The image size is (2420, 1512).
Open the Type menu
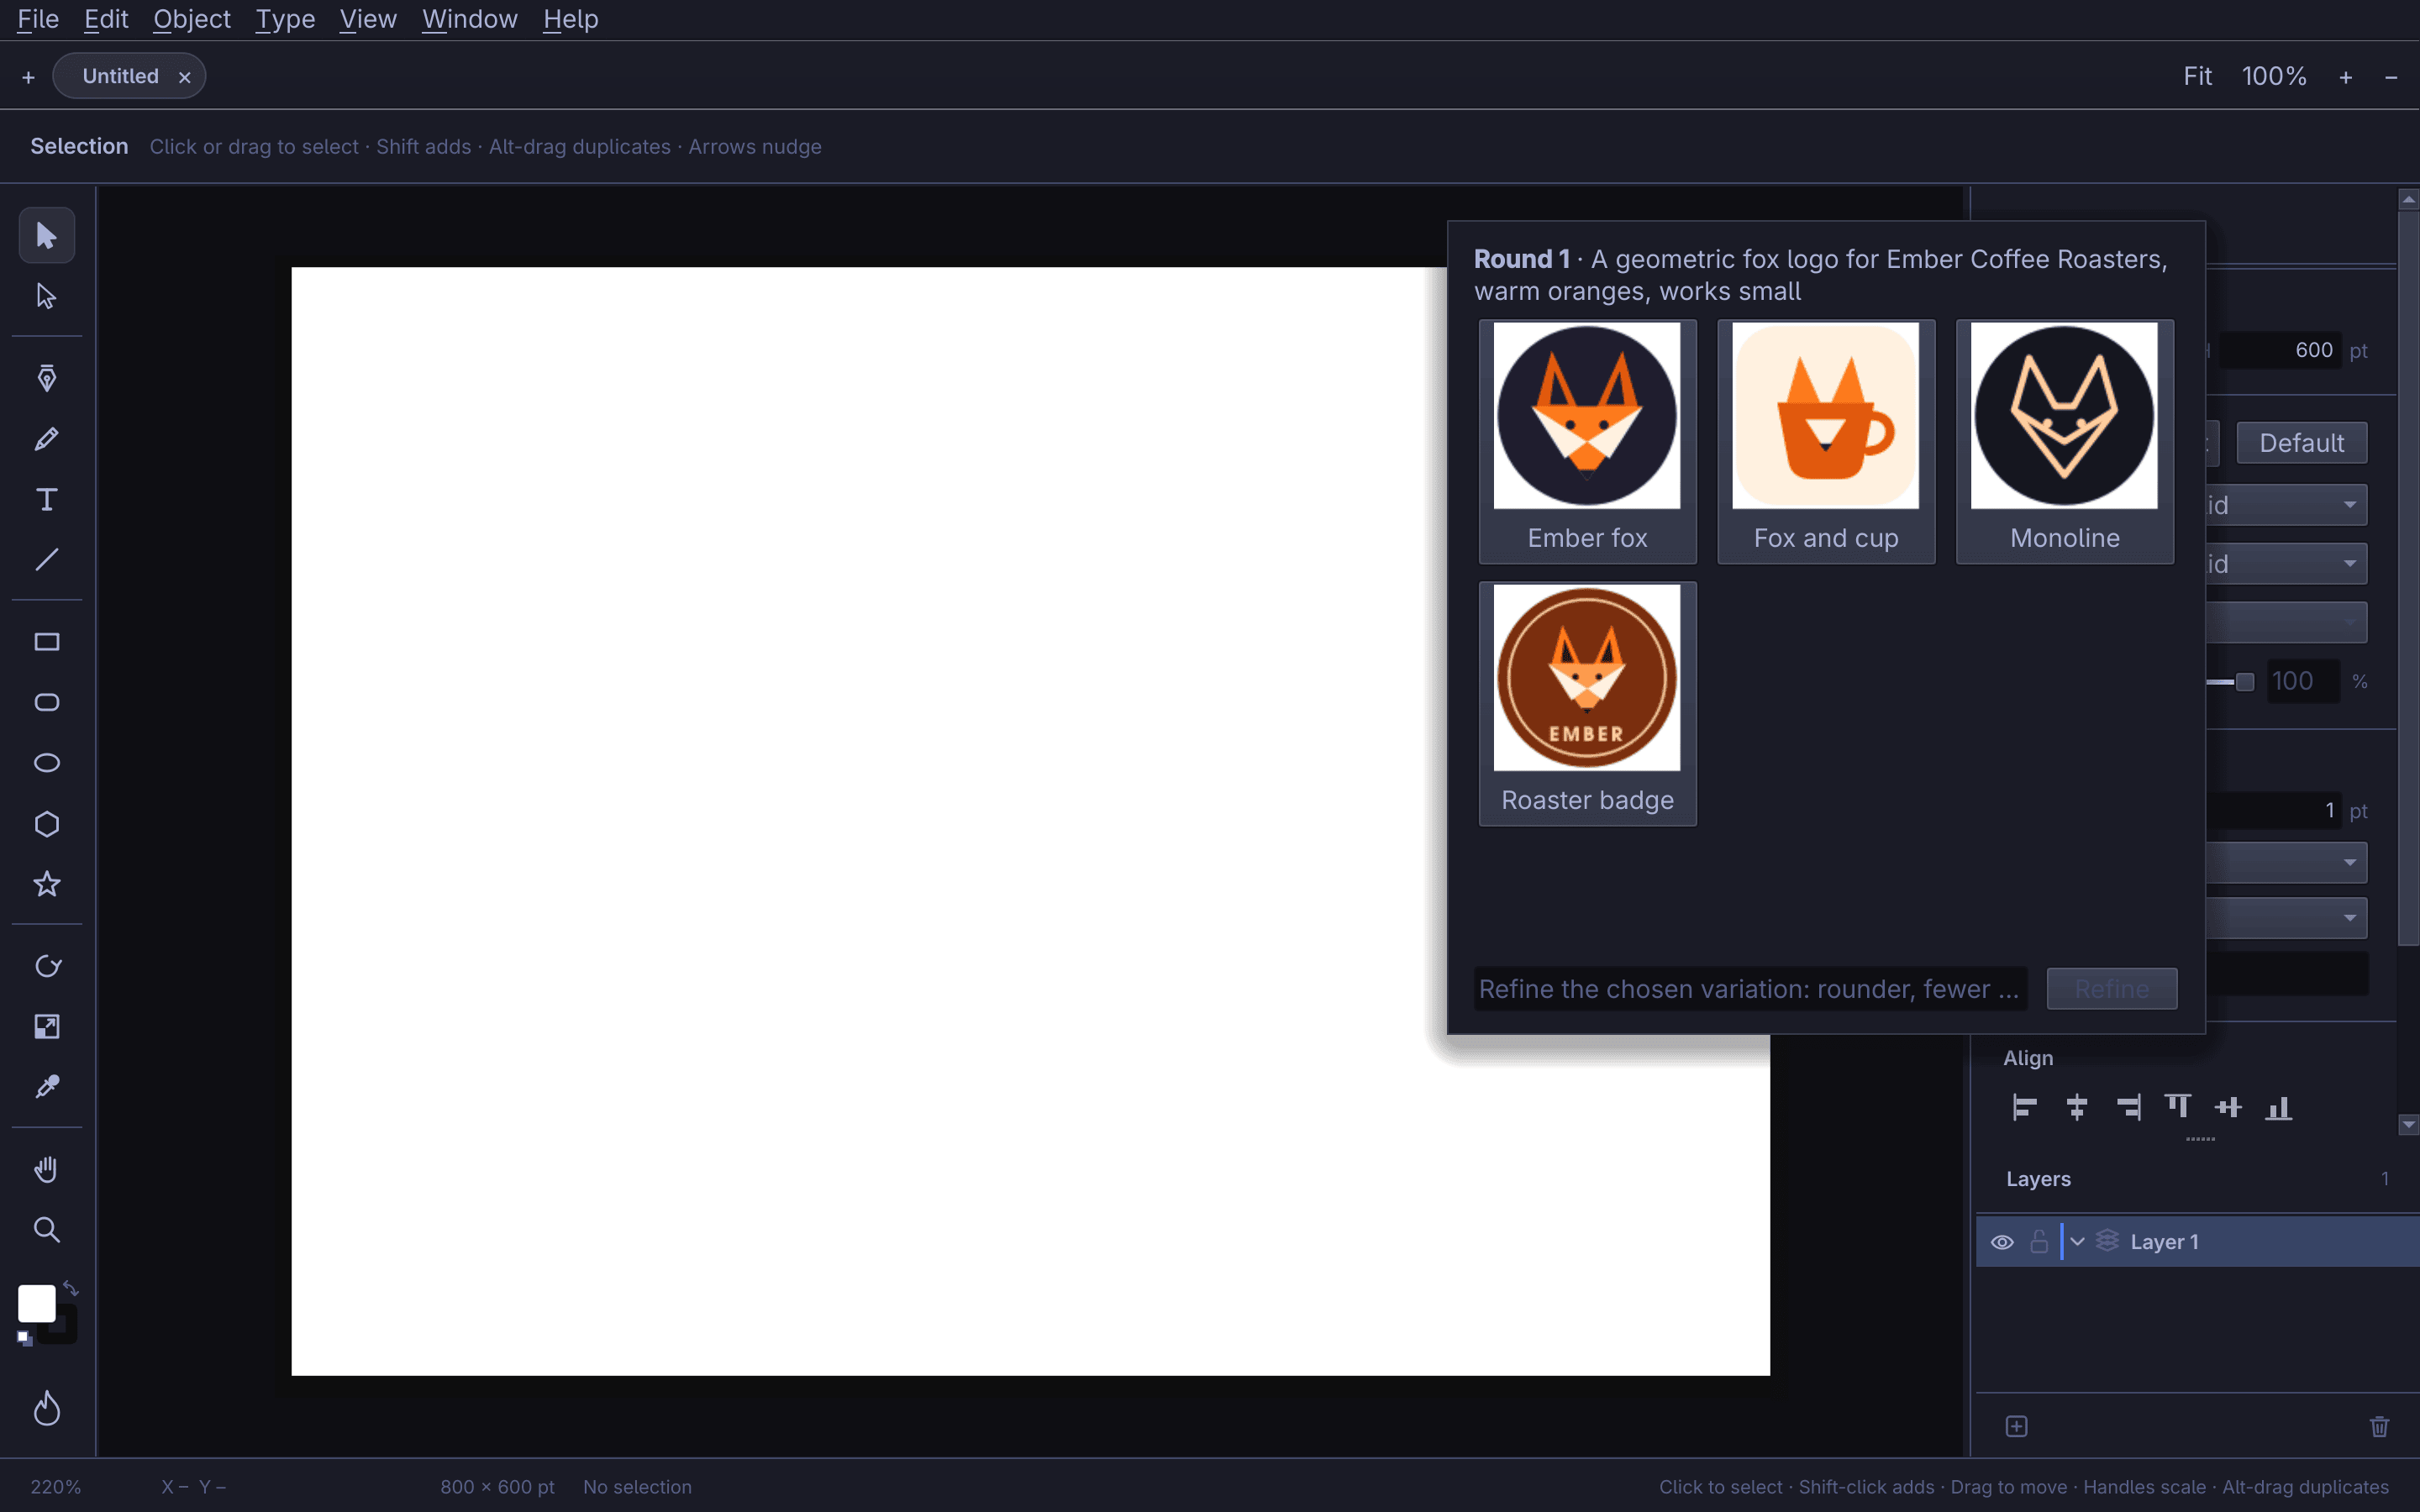pyautogui.click(x=285, y=19)
